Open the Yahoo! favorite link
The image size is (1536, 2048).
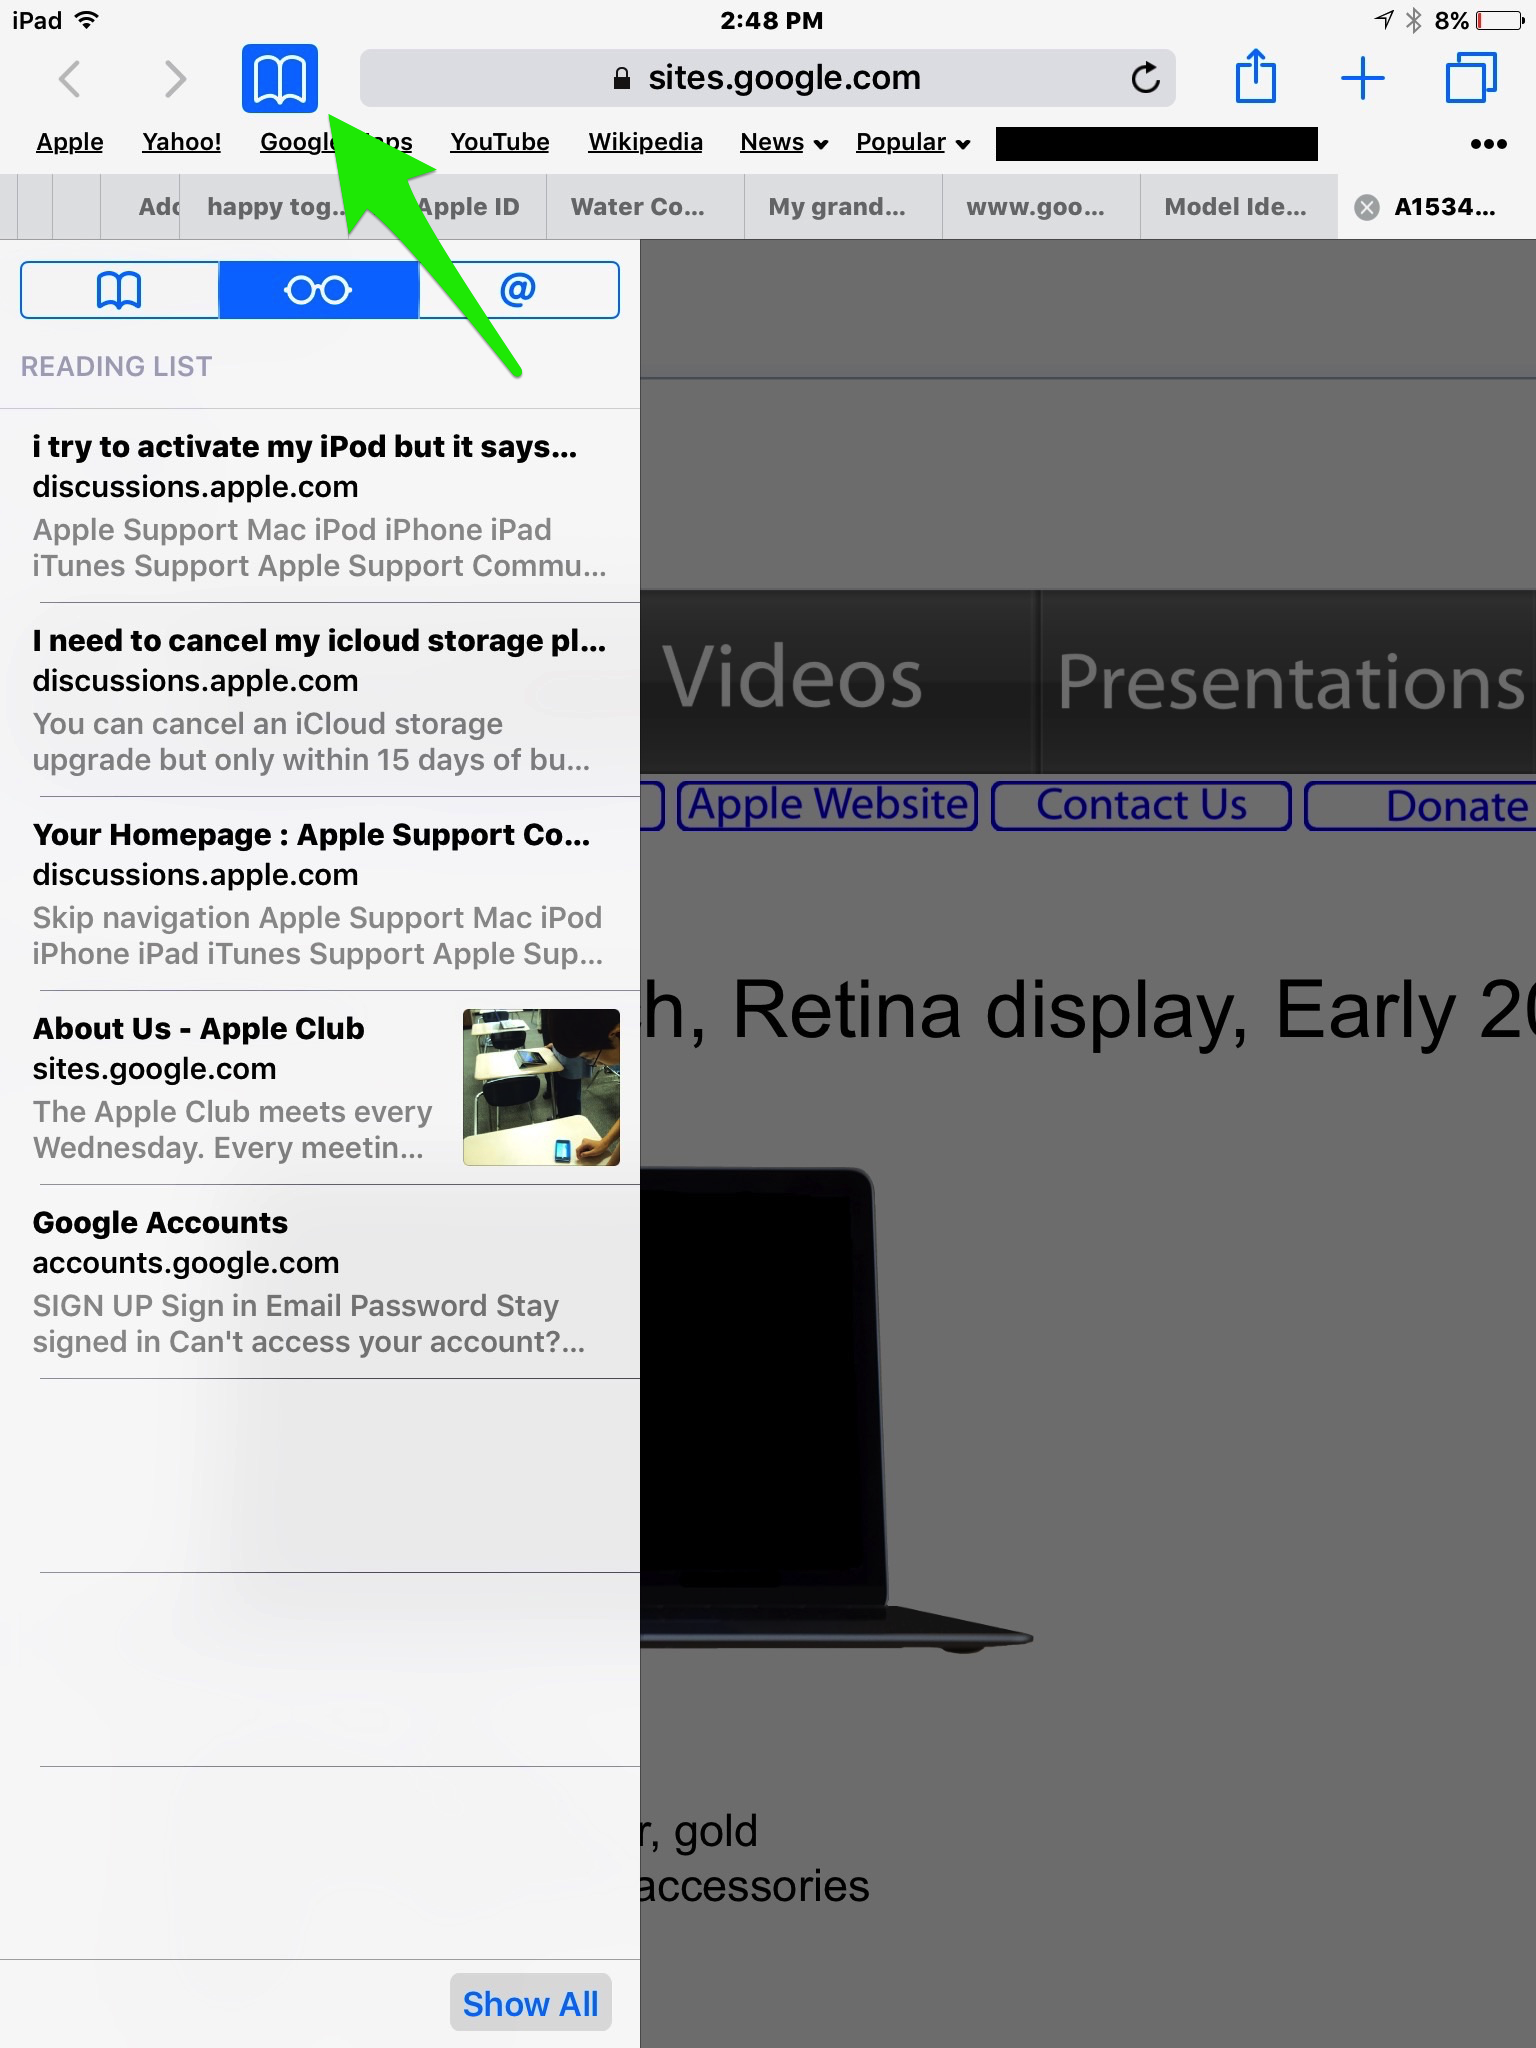(182, 143)
